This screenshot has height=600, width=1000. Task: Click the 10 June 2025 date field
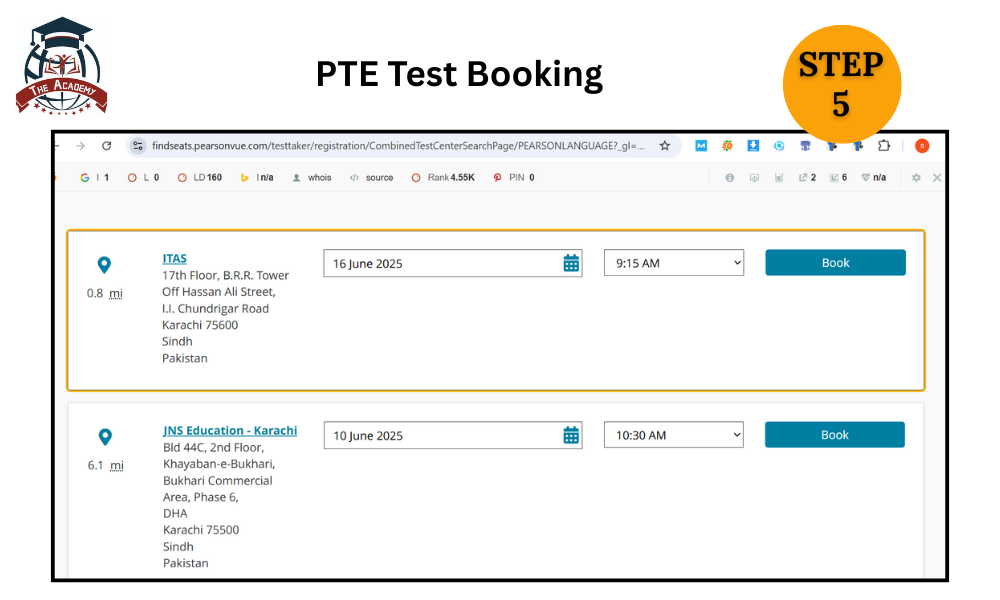tap(453, 435)
